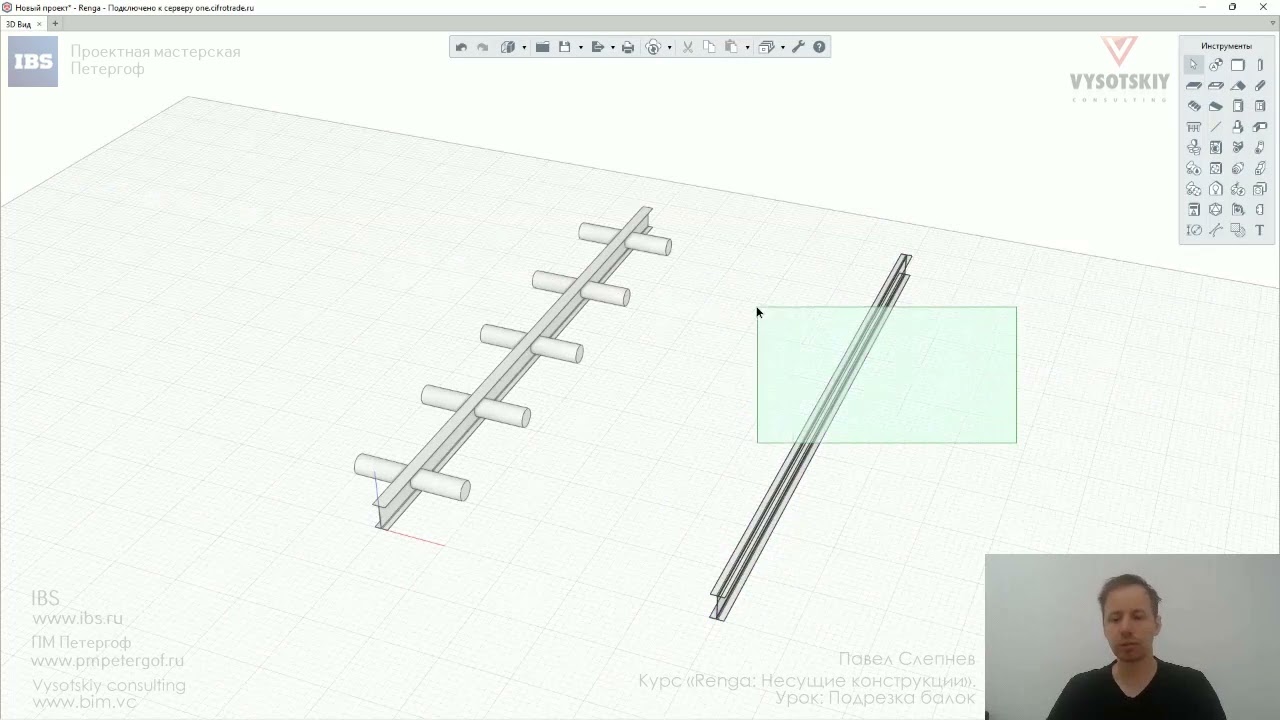Open the settings wrench icon
Image resolution: width=1280 pixels, height=720 pixels.
coord(798,47)
